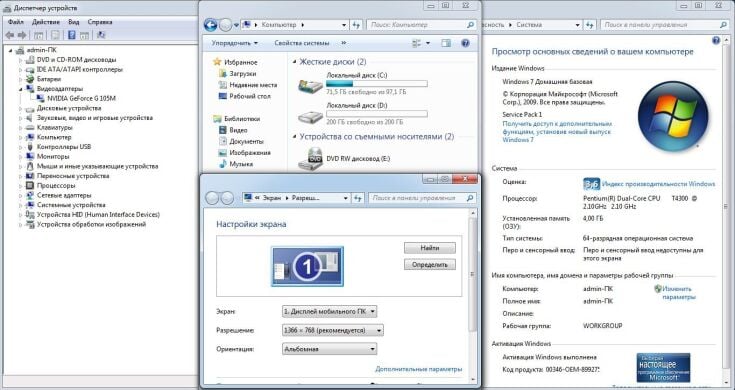Image resolution: width=735 pixels, height=390 pixels.
Task: Select Local Disk (D:) drive icon
Action: point(310,116)
